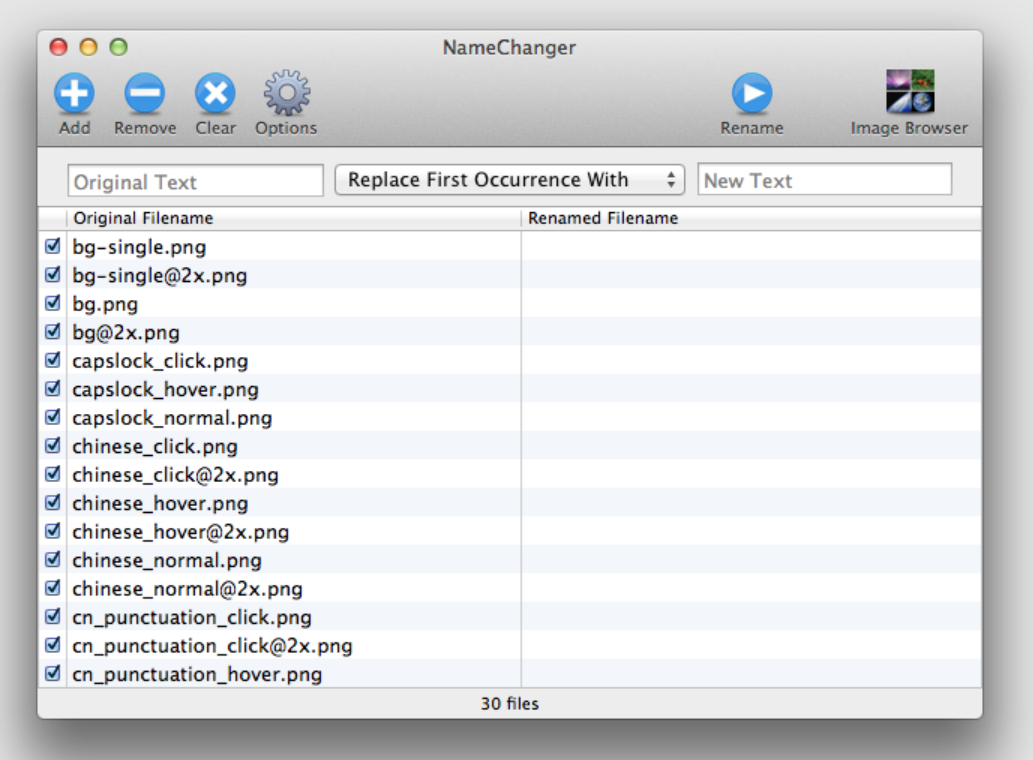Select the chinese_click.png filename
Viewport: 1033px width, 760px height.
(155, 447)
